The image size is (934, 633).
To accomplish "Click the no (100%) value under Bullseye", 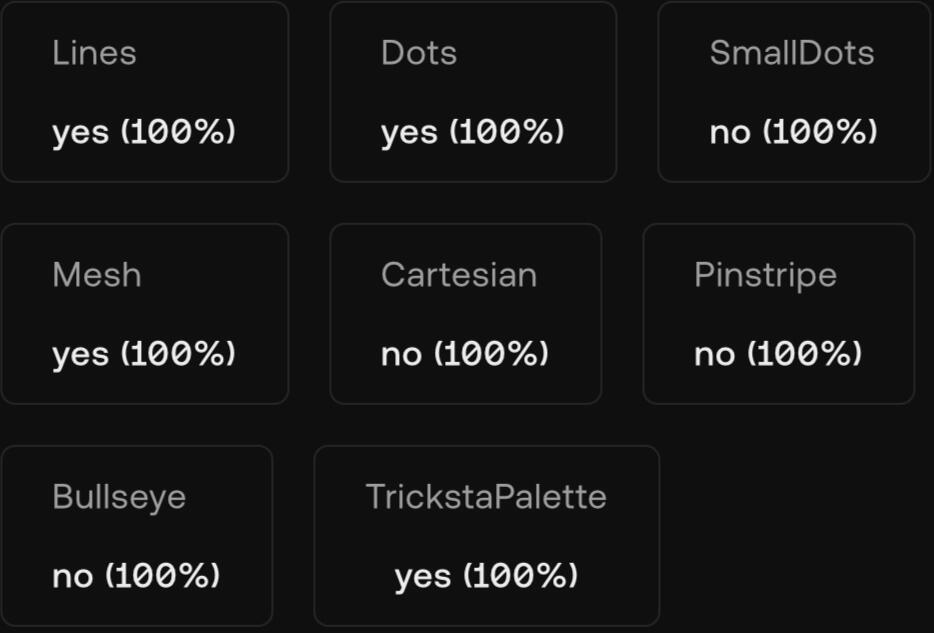I will pos(136,576).
